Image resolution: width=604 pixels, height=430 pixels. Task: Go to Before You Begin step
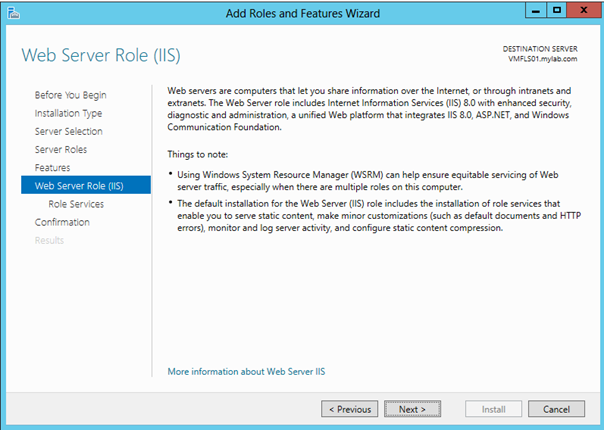pyautogui.click(x=70, y=95)
